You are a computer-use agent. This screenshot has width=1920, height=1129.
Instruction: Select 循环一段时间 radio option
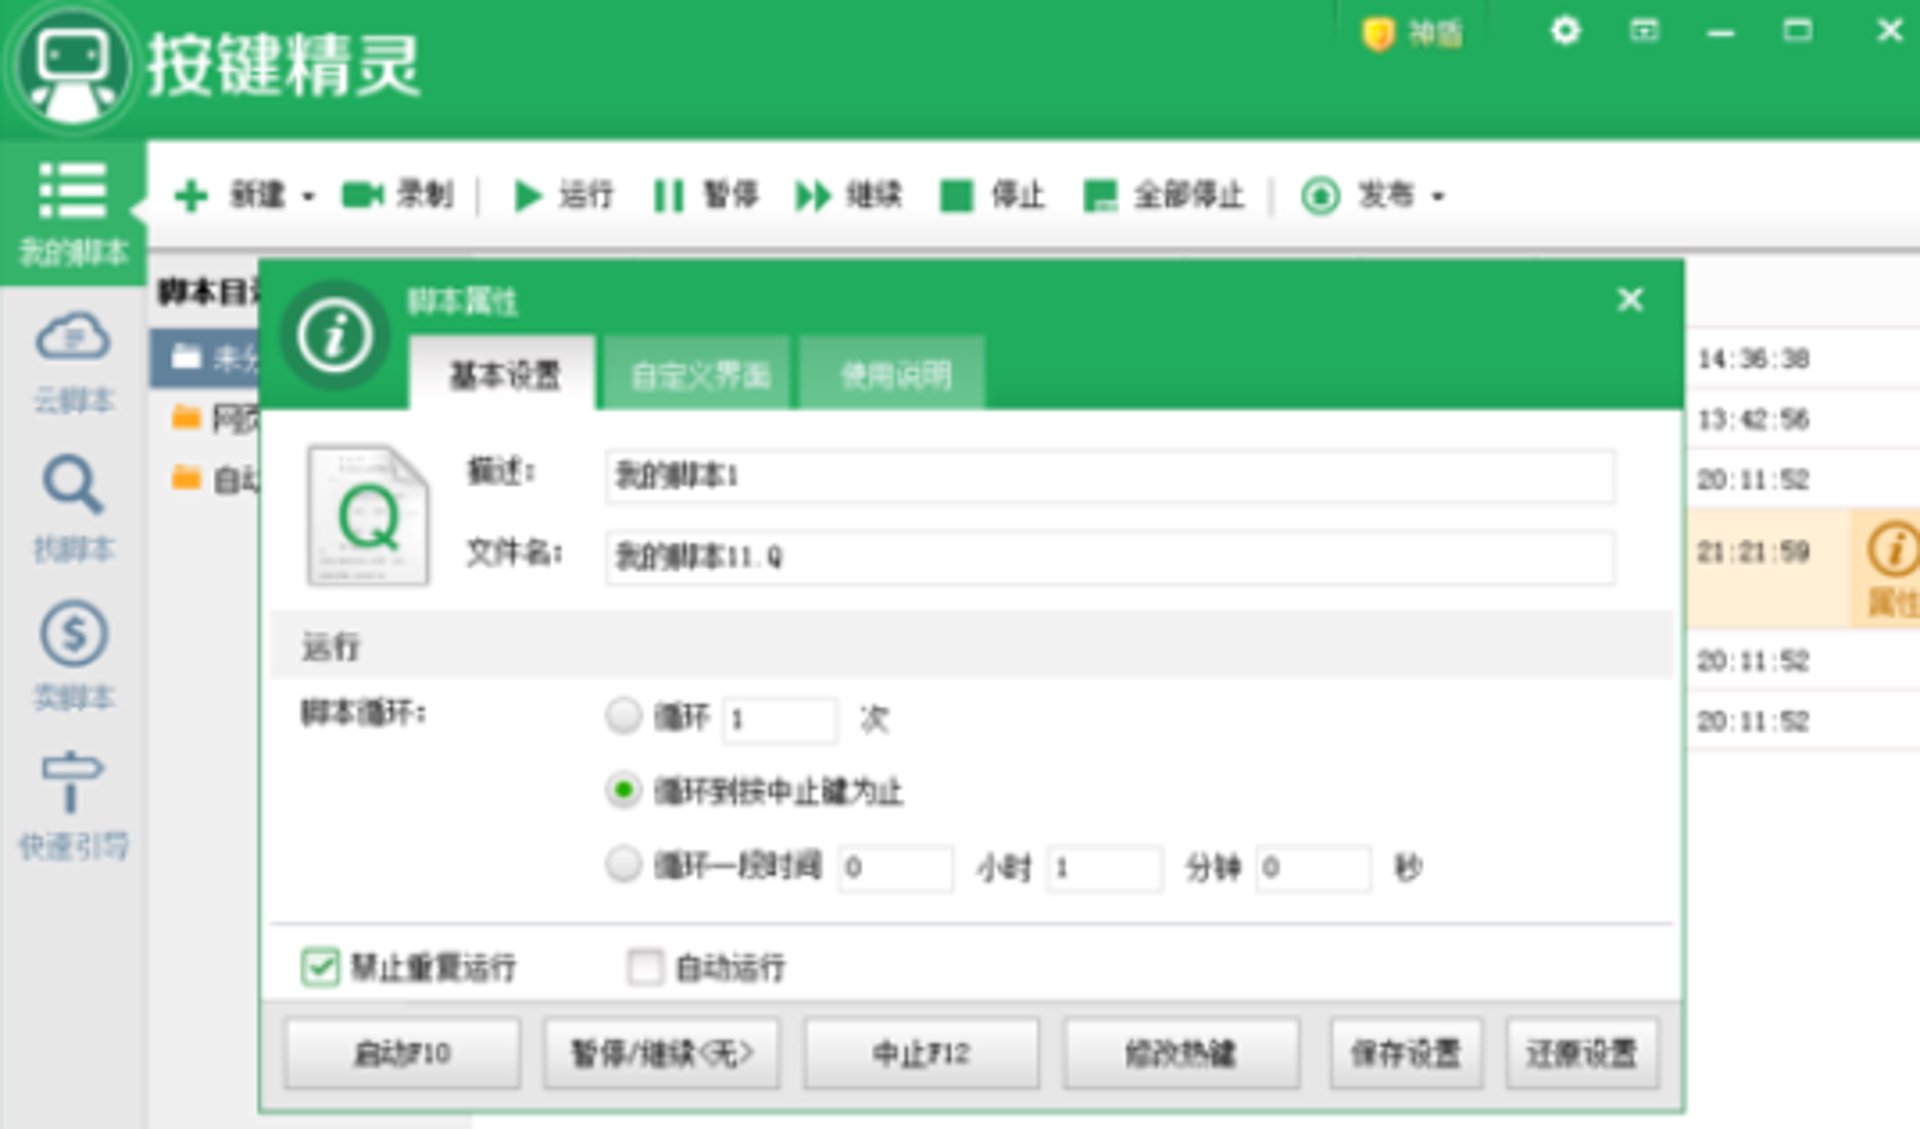click(623, 864)
